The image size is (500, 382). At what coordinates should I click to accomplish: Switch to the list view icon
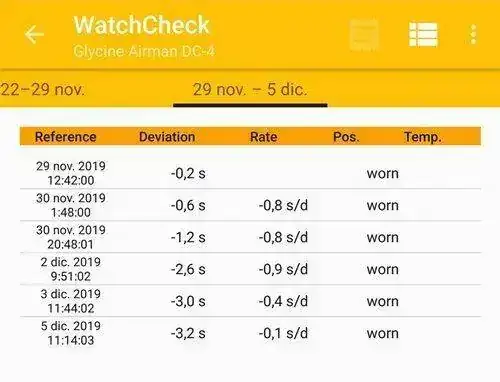tap(423, 34)
